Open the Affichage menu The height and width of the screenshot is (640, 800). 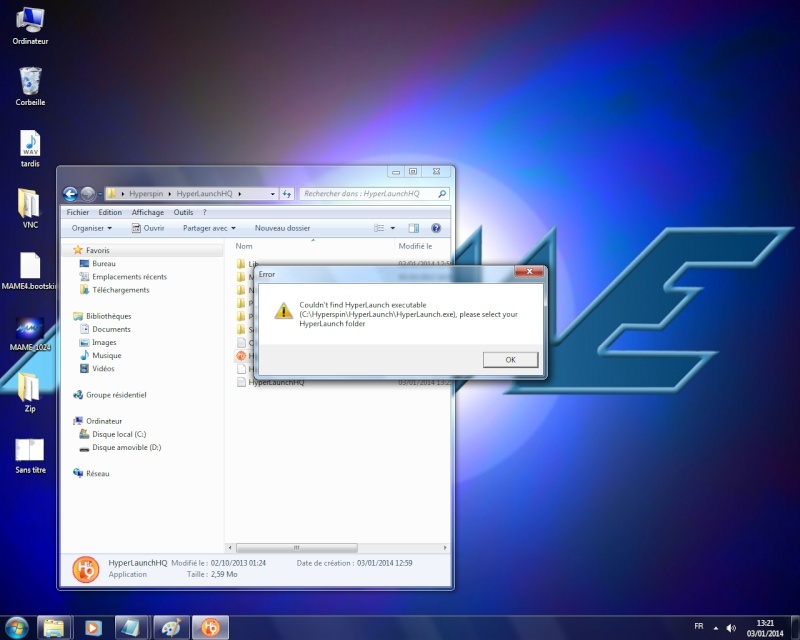(147, 212)
